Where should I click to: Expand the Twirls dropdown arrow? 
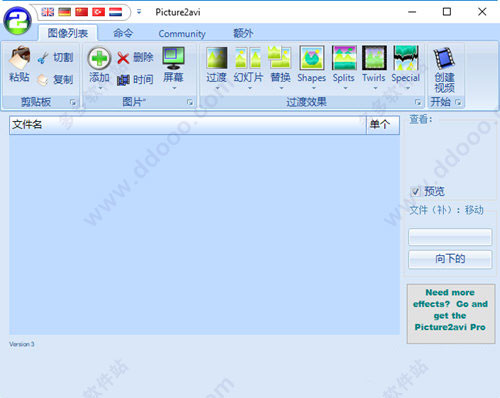click(x=375, y=88)
